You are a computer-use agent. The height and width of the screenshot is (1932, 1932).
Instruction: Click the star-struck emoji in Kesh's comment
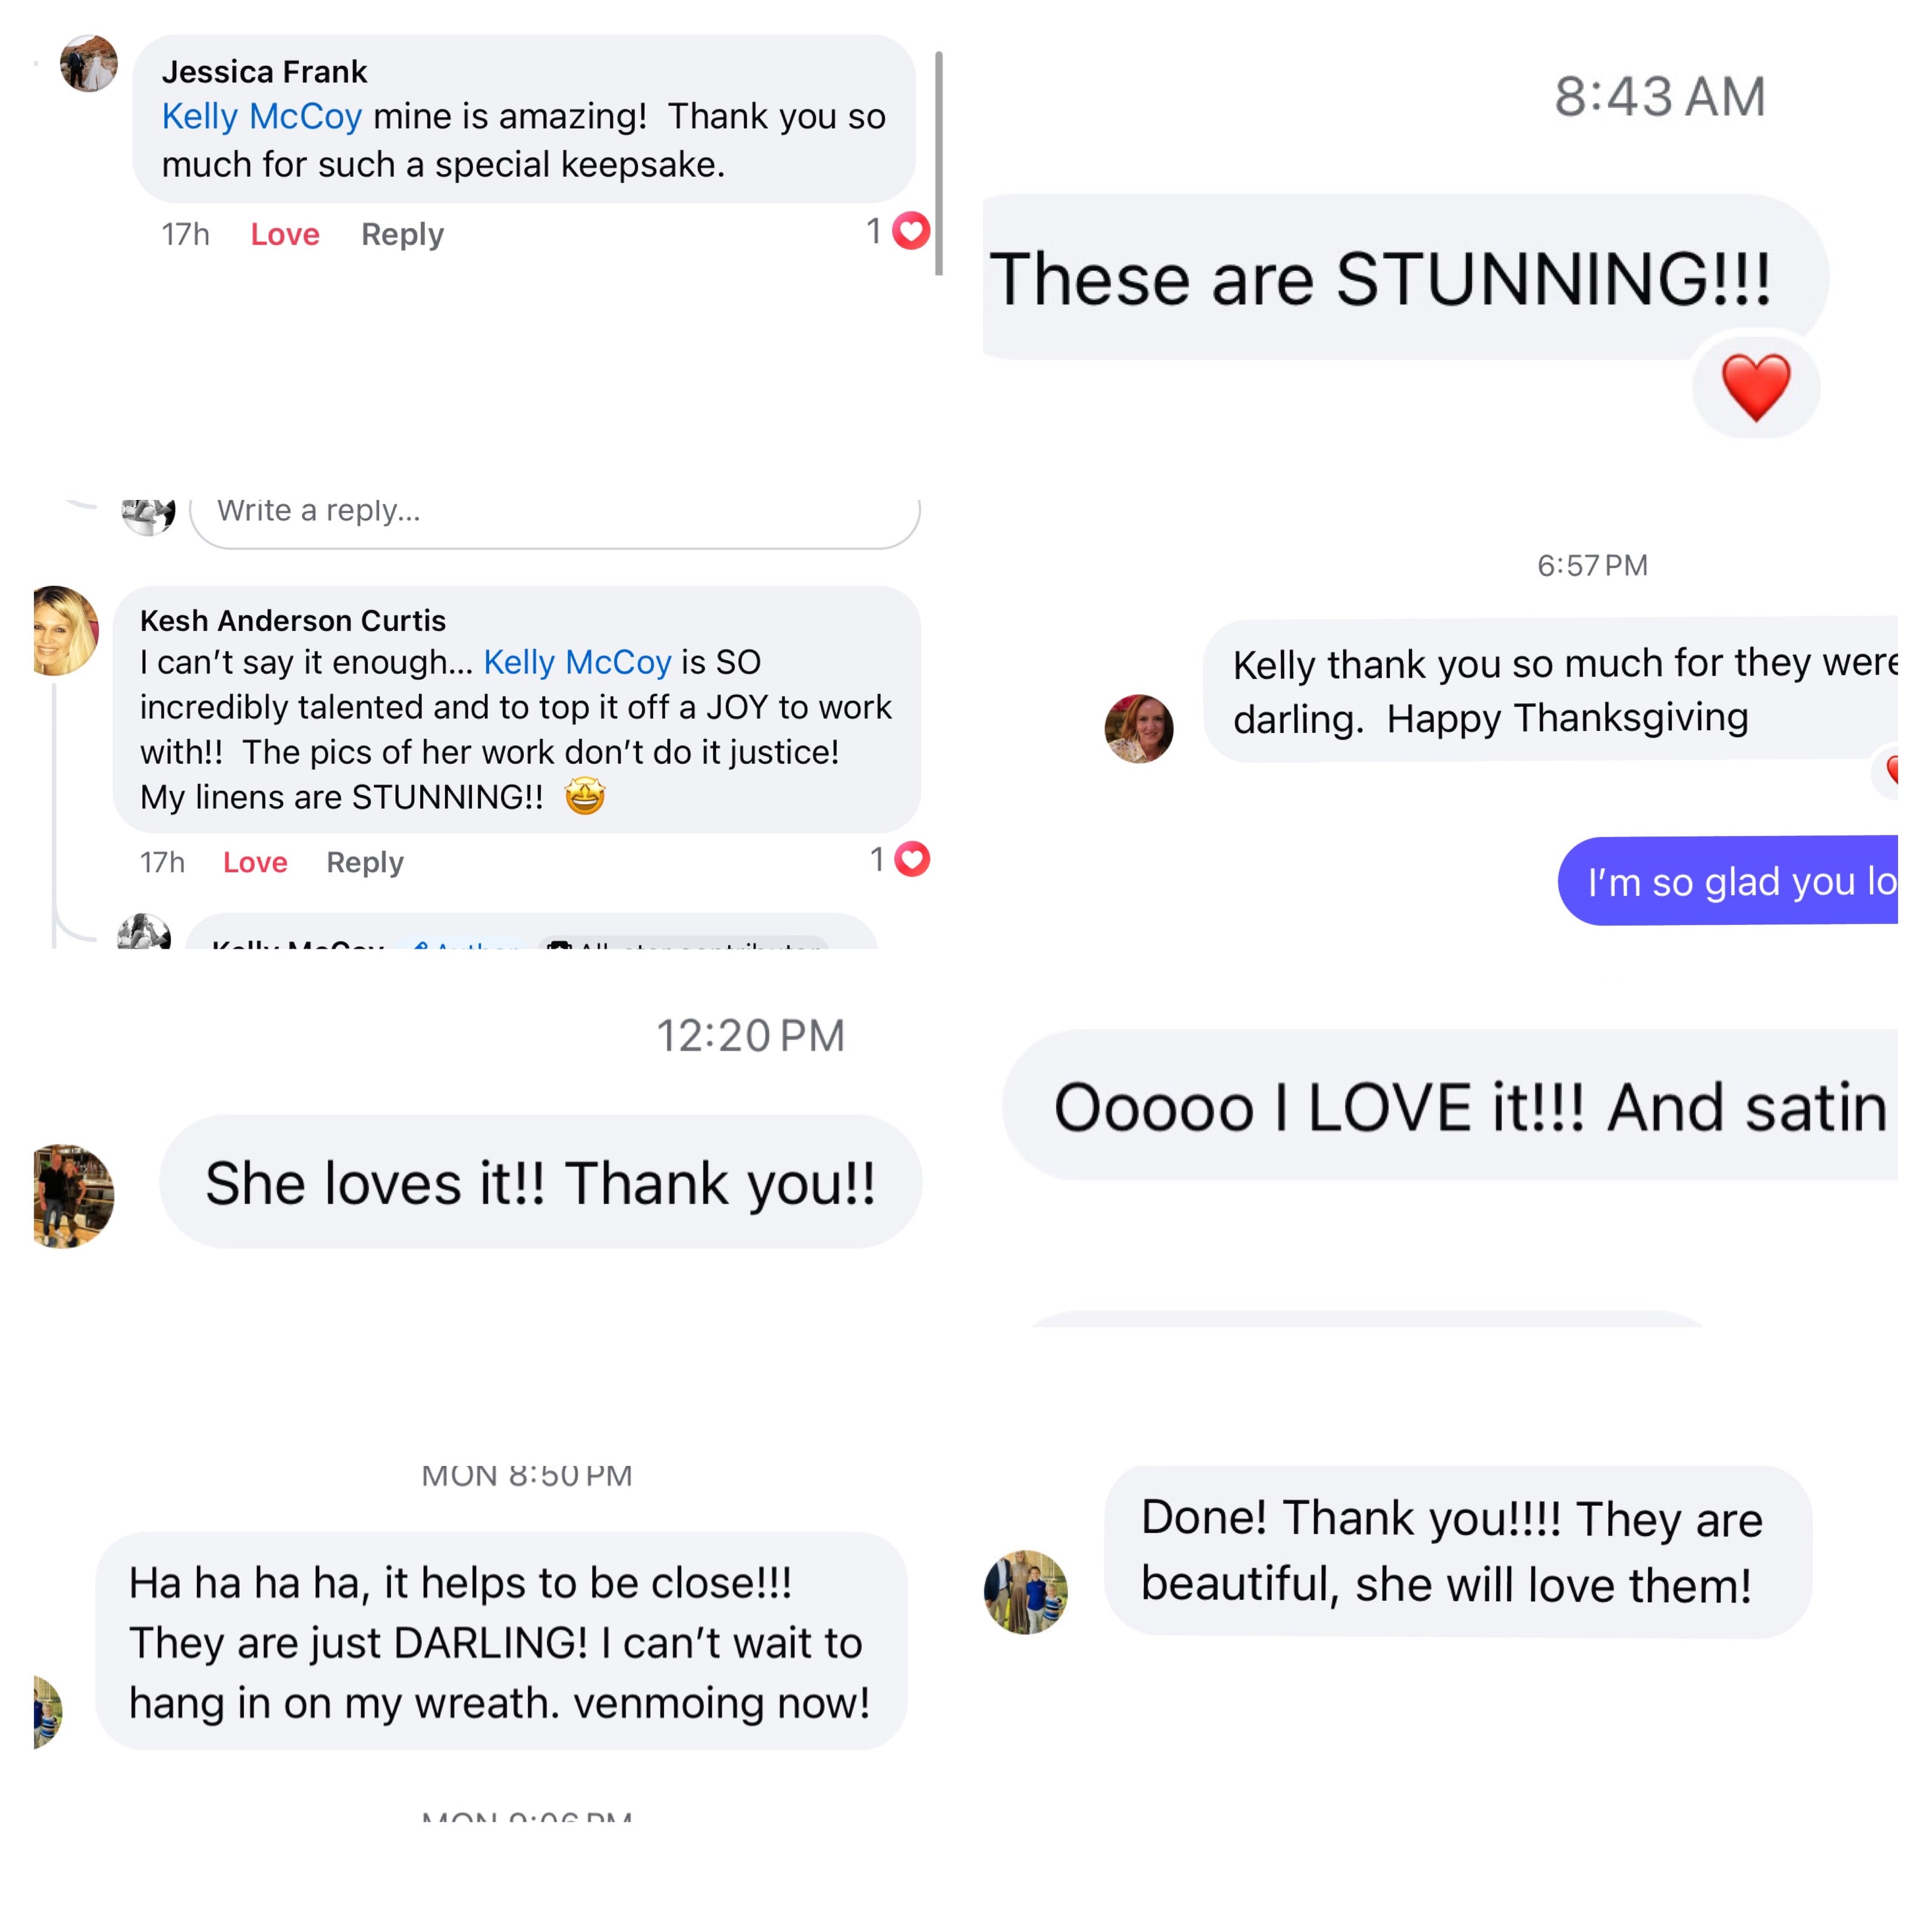pos(585,797)
